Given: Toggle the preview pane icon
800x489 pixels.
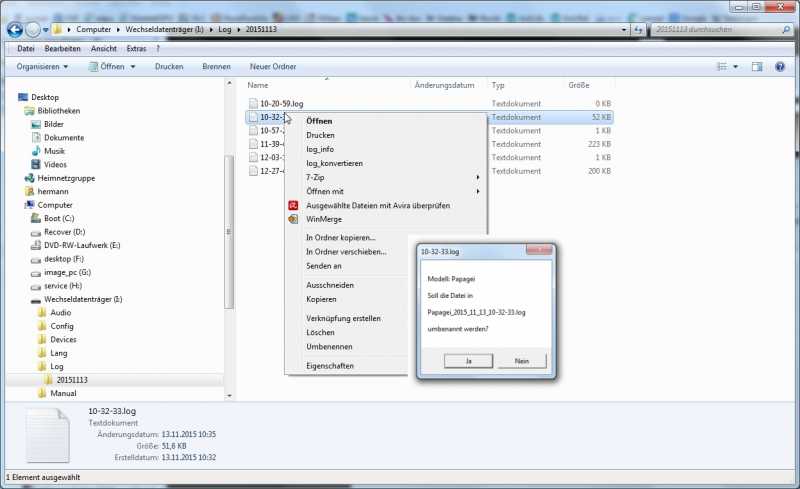Looking at the screenshot, I should [757, 66].
